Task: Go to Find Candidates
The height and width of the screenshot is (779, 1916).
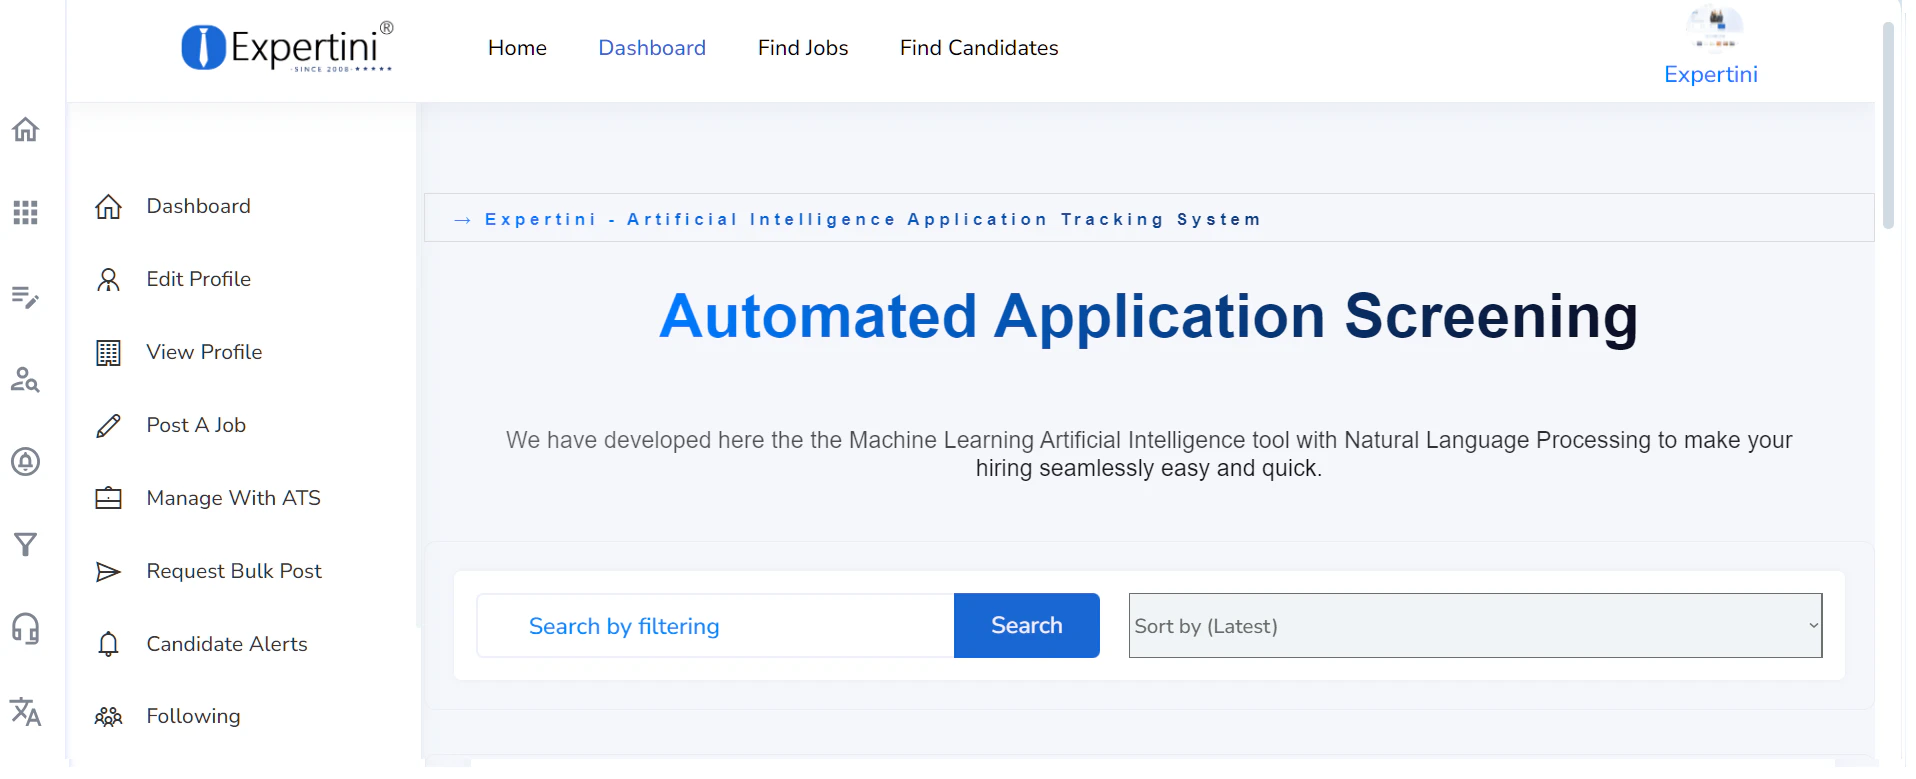Action: 979,48
